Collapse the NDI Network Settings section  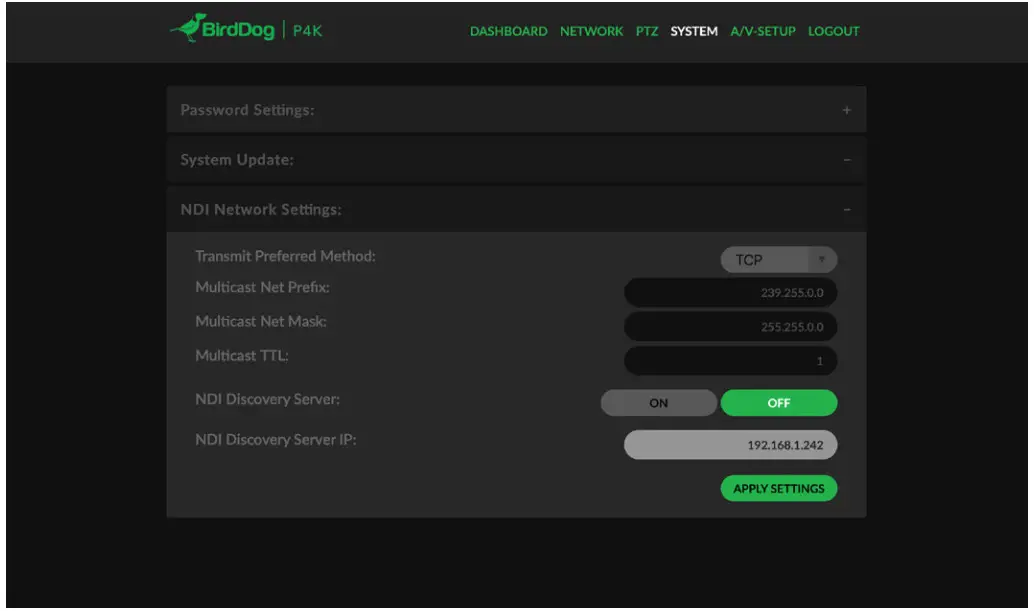click(848, 209)
